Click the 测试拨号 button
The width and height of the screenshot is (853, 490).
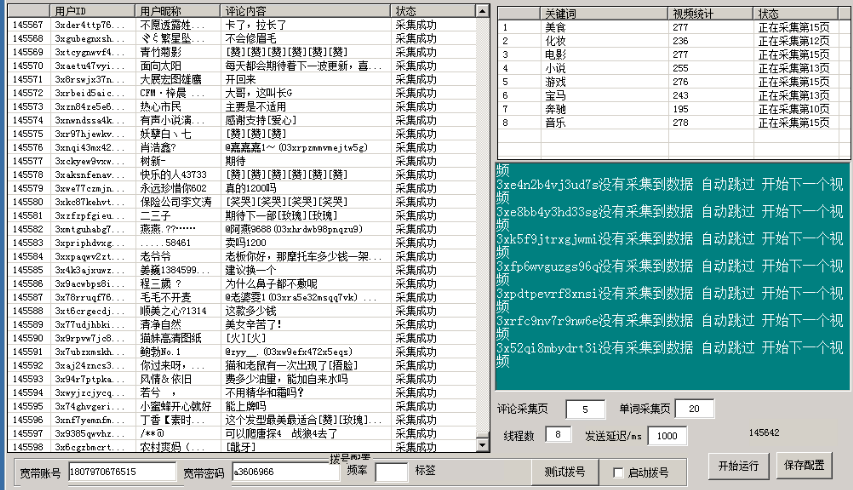(x=565, y=472)
